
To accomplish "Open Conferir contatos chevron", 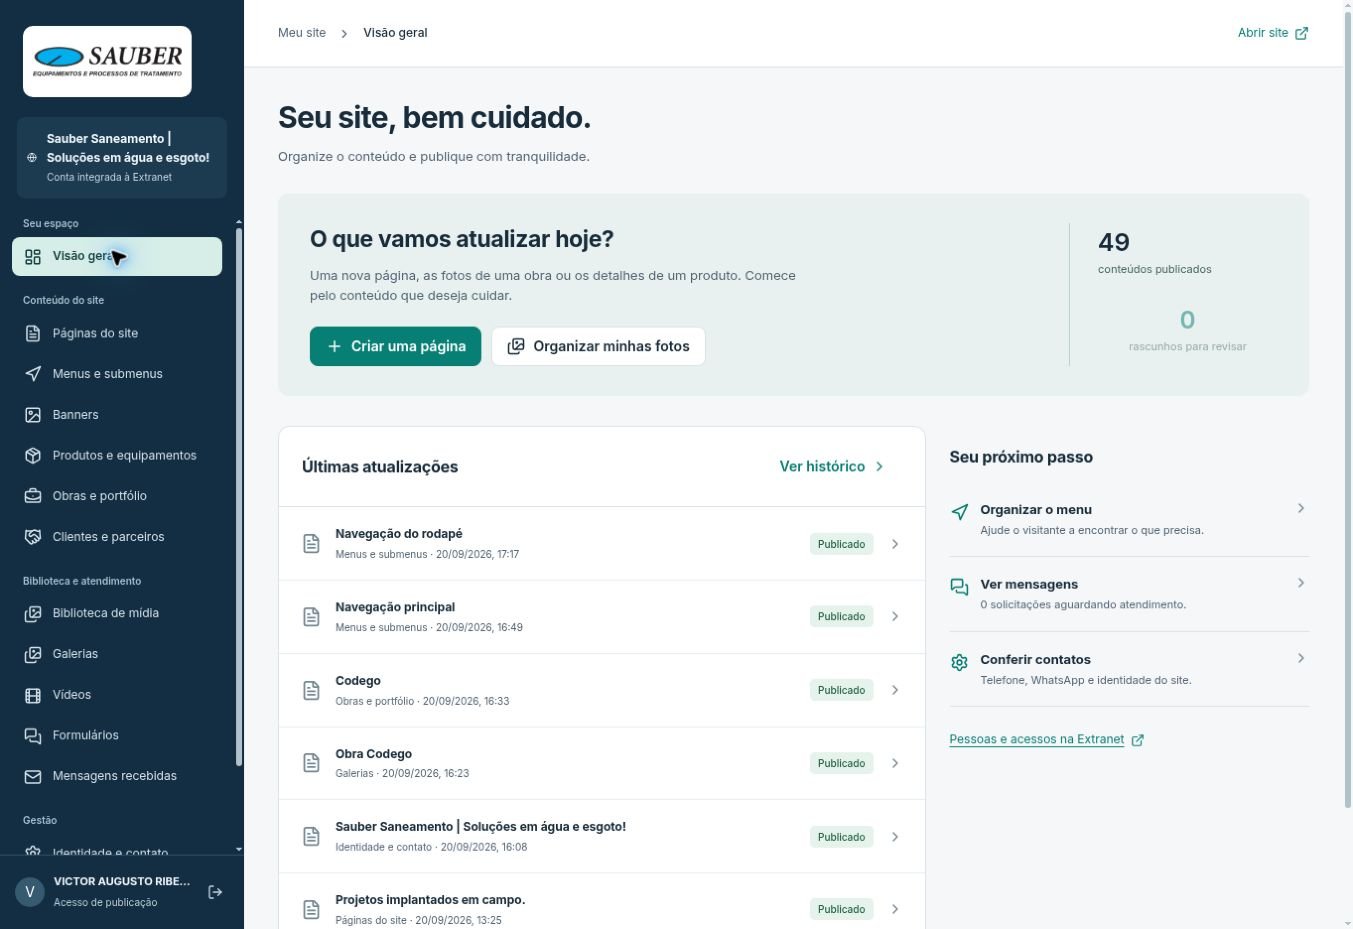I will [x=1301, y=658].
